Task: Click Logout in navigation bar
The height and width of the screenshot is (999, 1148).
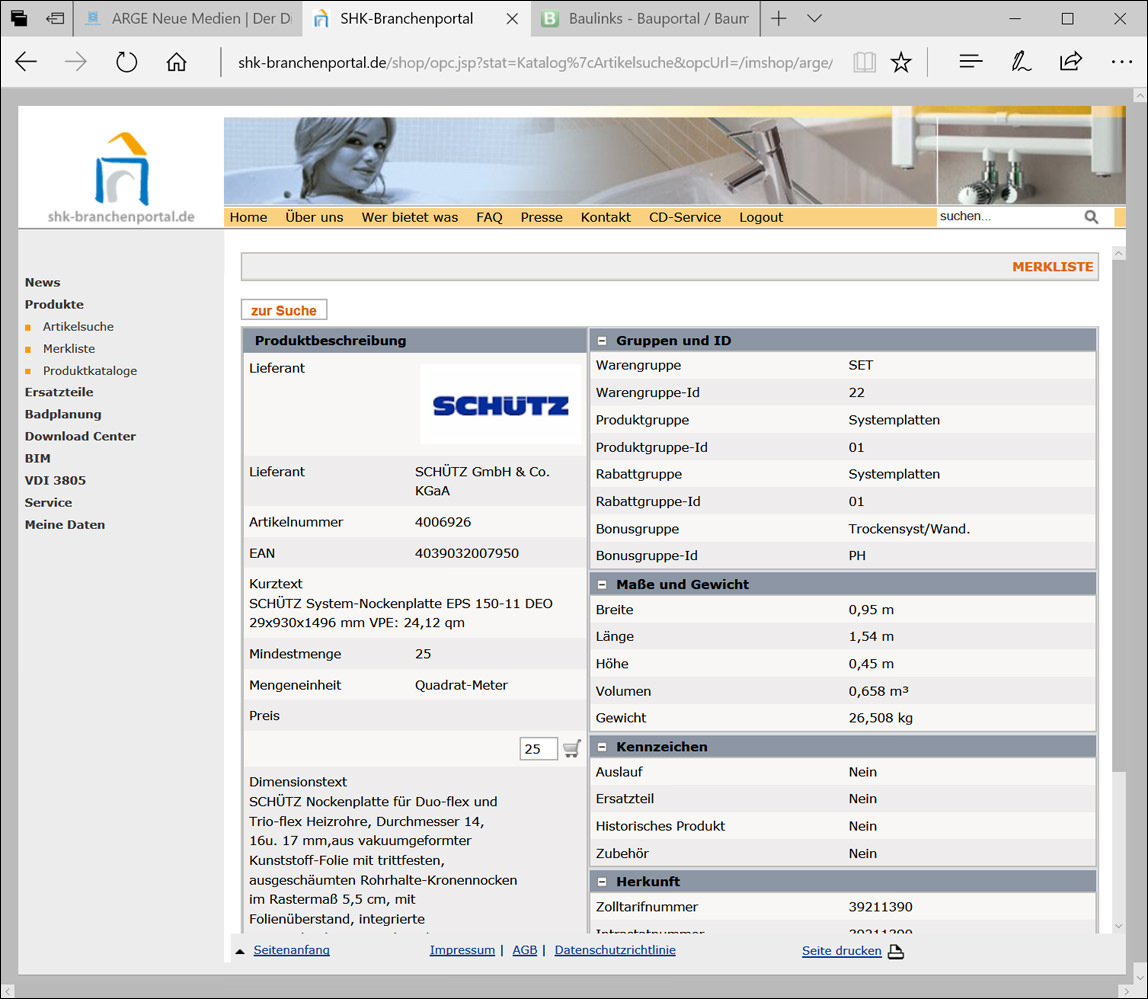Action: (761, 218)
